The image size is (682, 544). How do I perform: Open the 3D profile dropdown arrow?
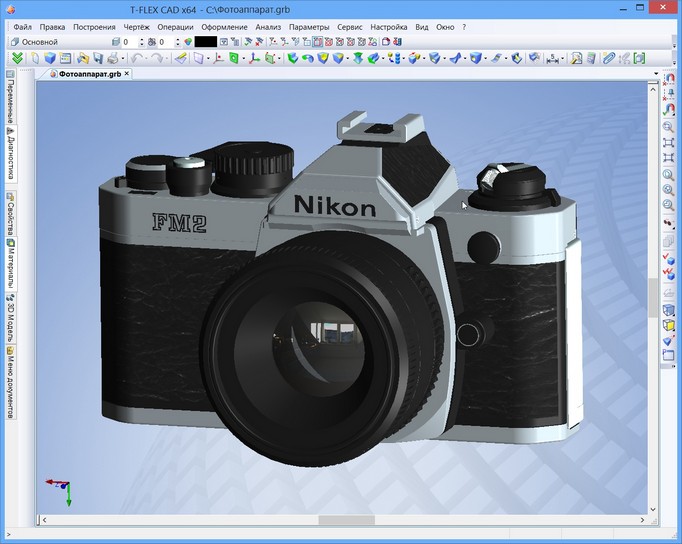pos(244,58)
